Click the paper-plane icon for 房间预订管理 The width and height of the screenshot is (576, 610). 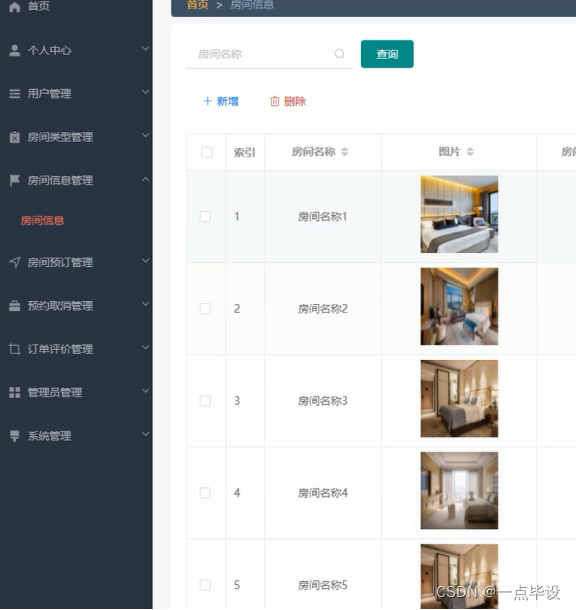pyautogui.click(x=15, y=262)
